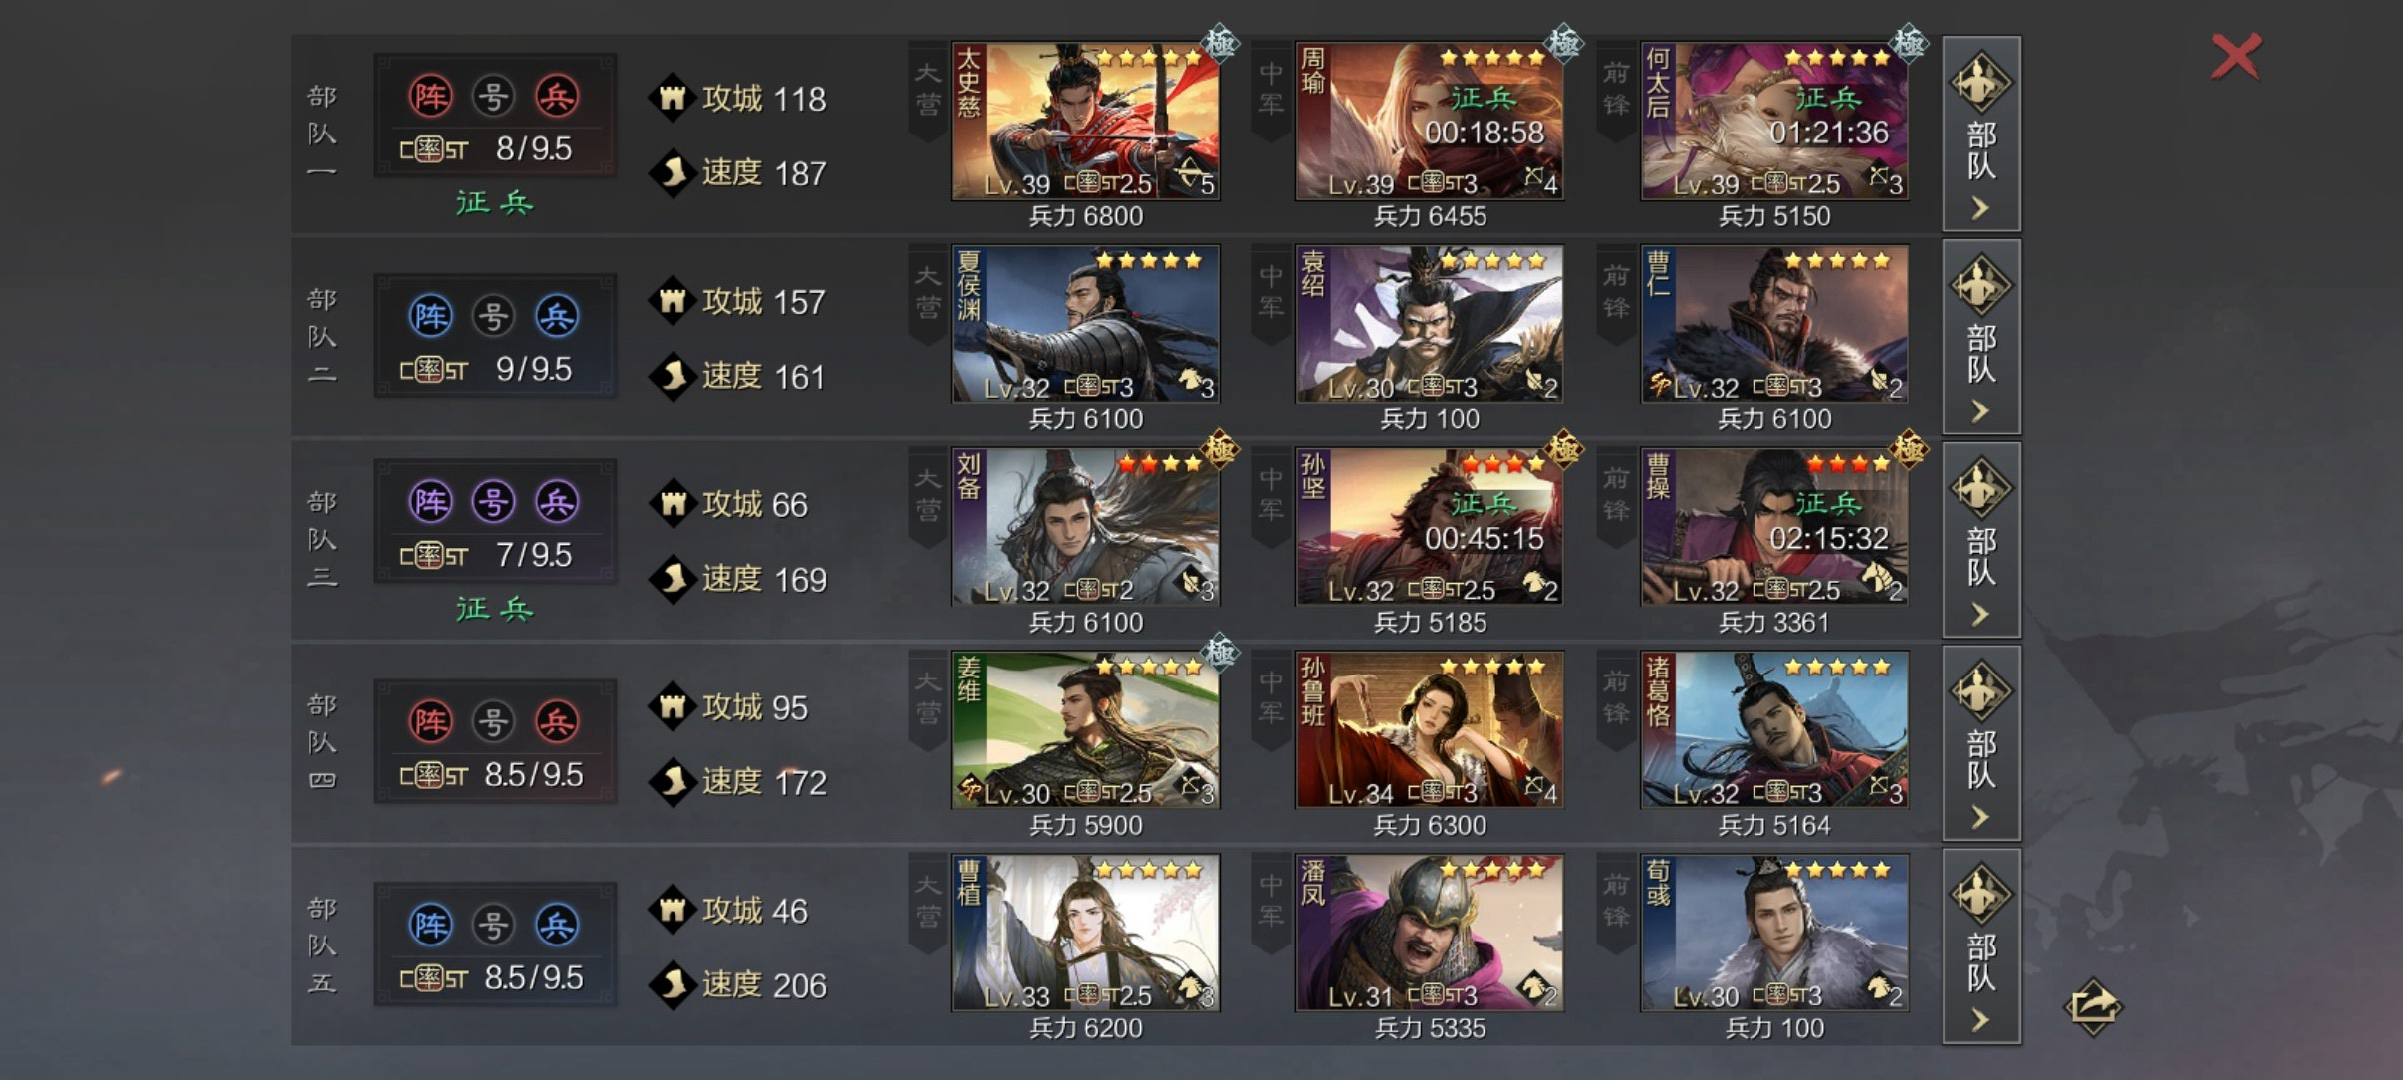Viewport: 2403px width, 1080px height.
Task: Select the 部队二 row label
Action: coord(322,336)
